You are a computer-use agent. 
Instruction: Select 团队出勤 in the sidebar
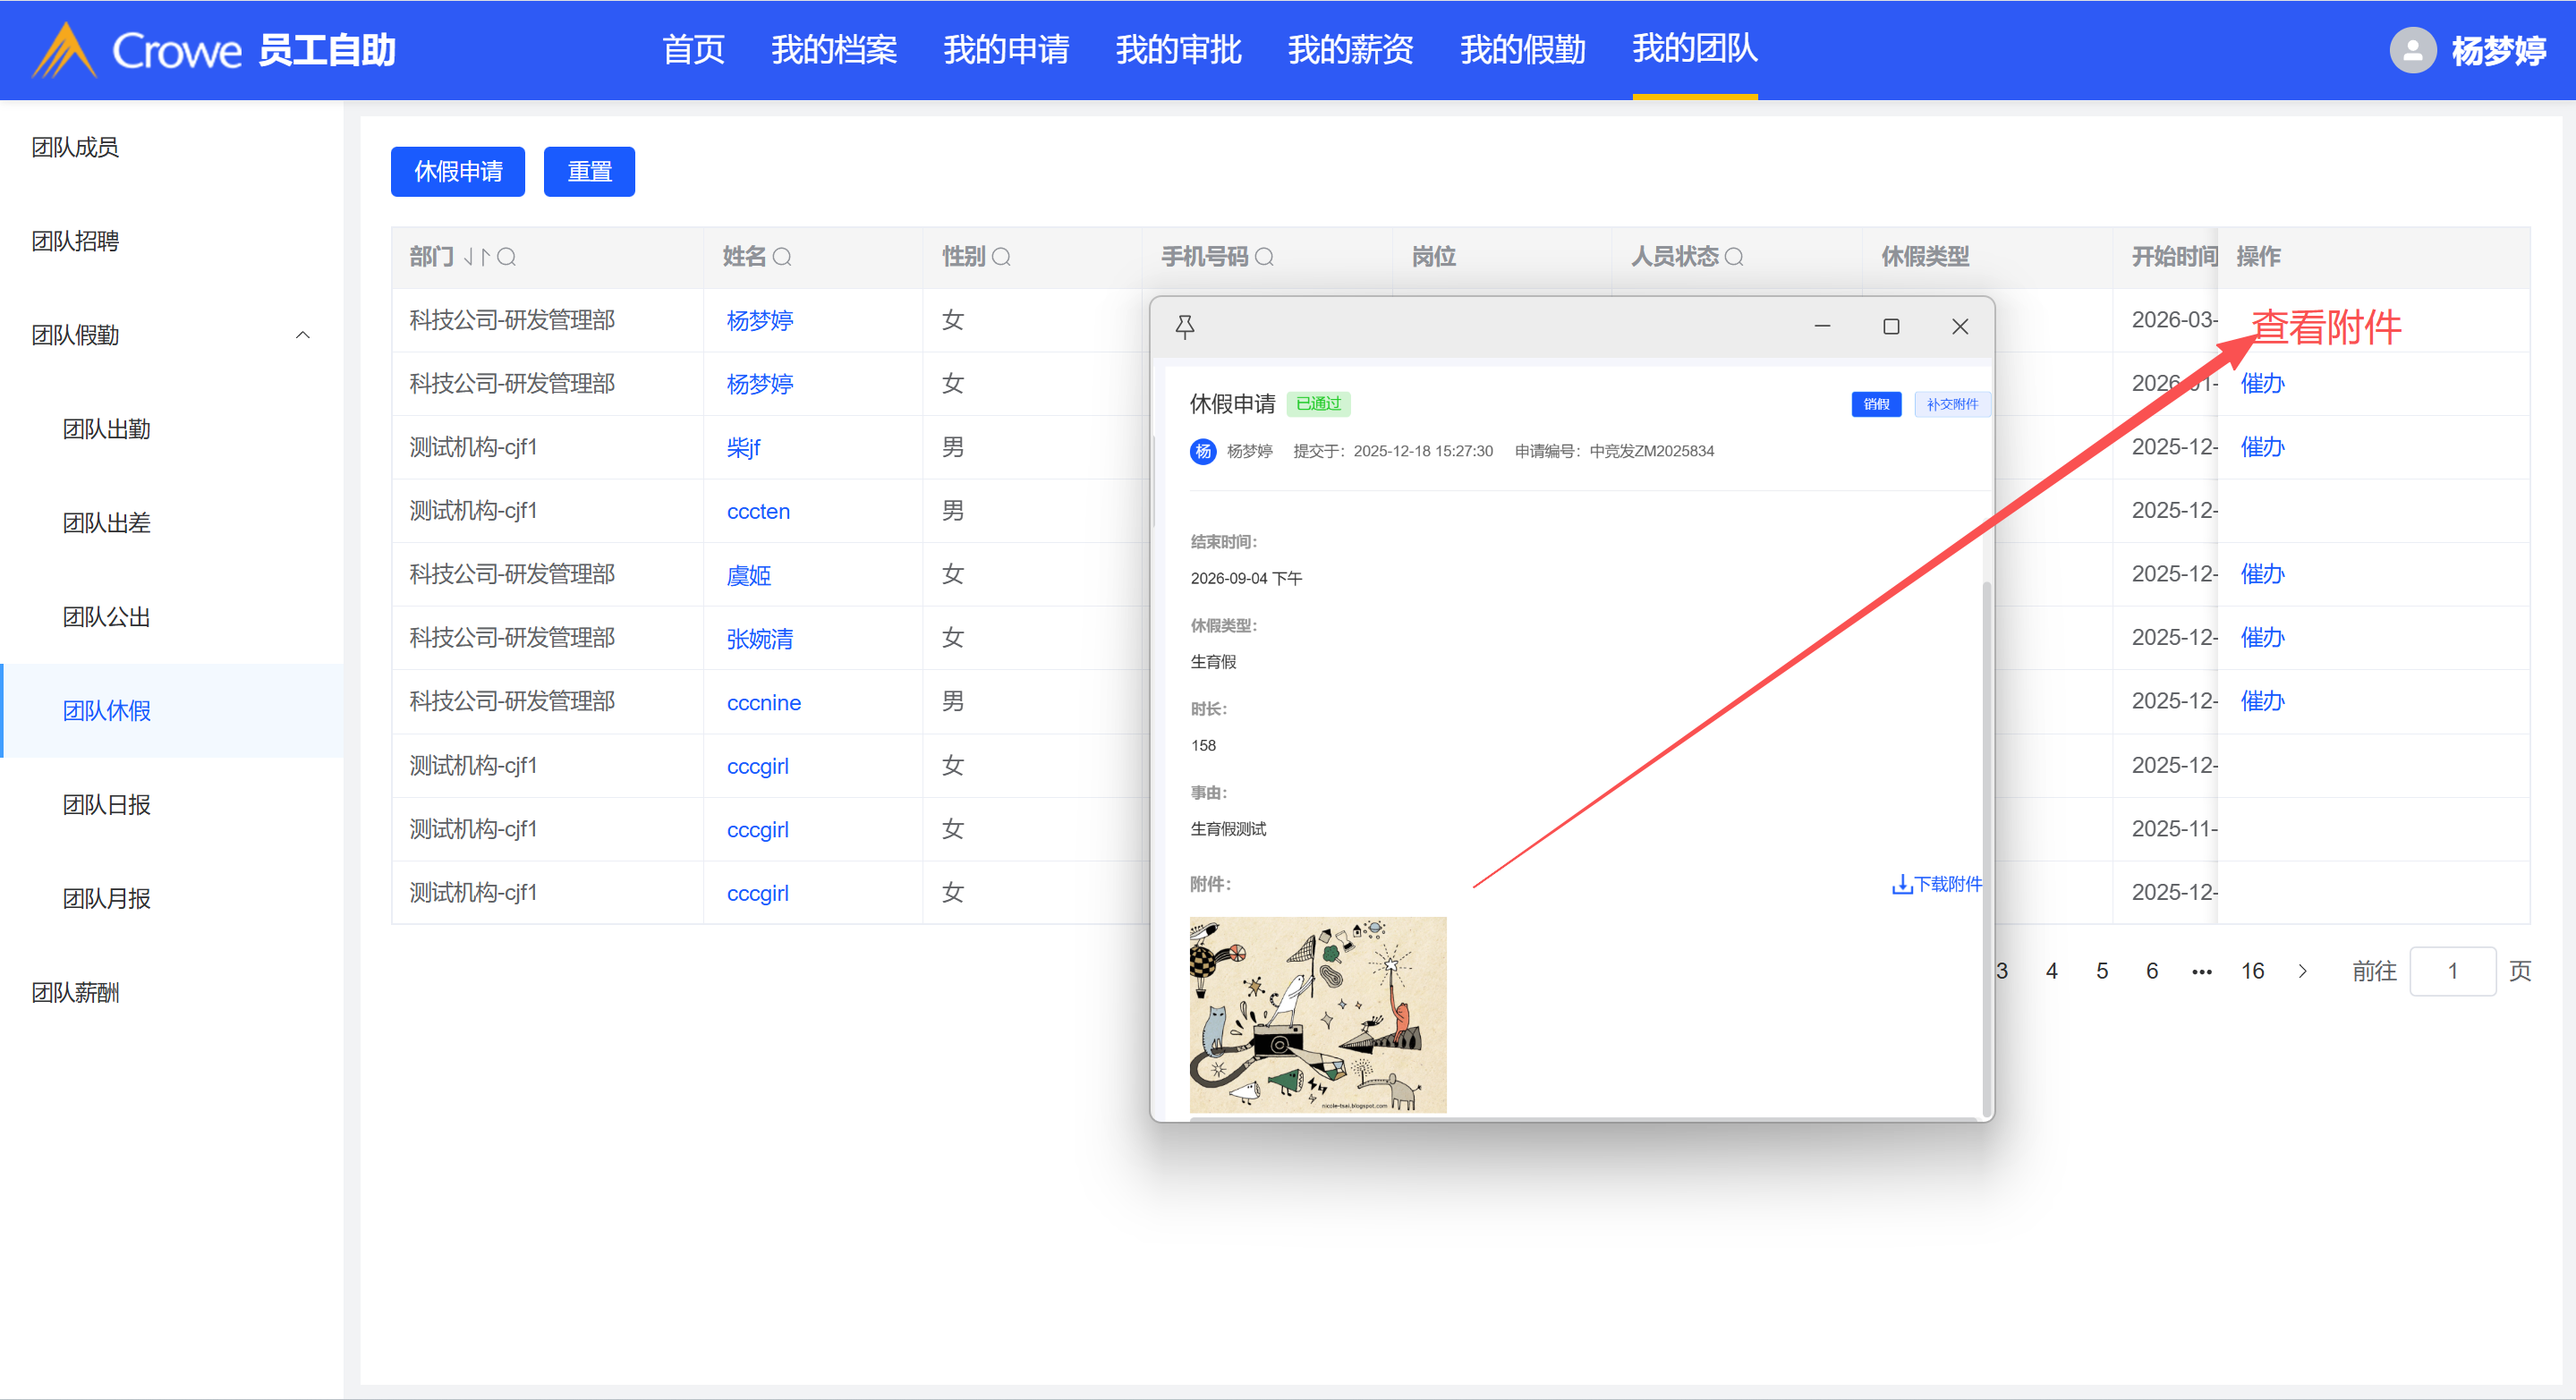pos(106,429)
